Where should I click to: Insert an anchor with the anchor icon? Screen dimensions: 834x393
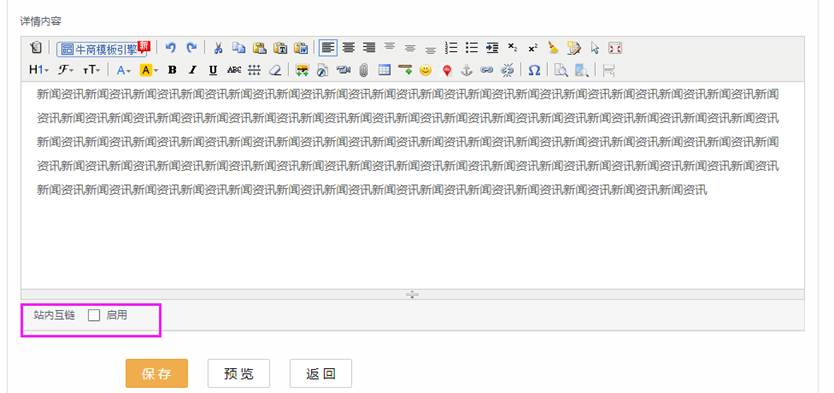pyautogui.click(x=466, y=70)
